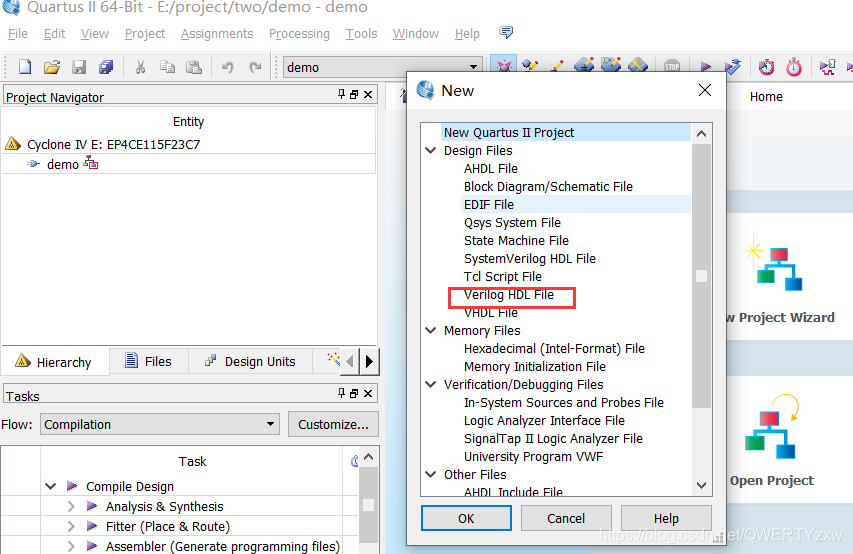Select VHDL File in the list
The height and width of the screenshot is (554, 853).
click(x=491, y=312)
